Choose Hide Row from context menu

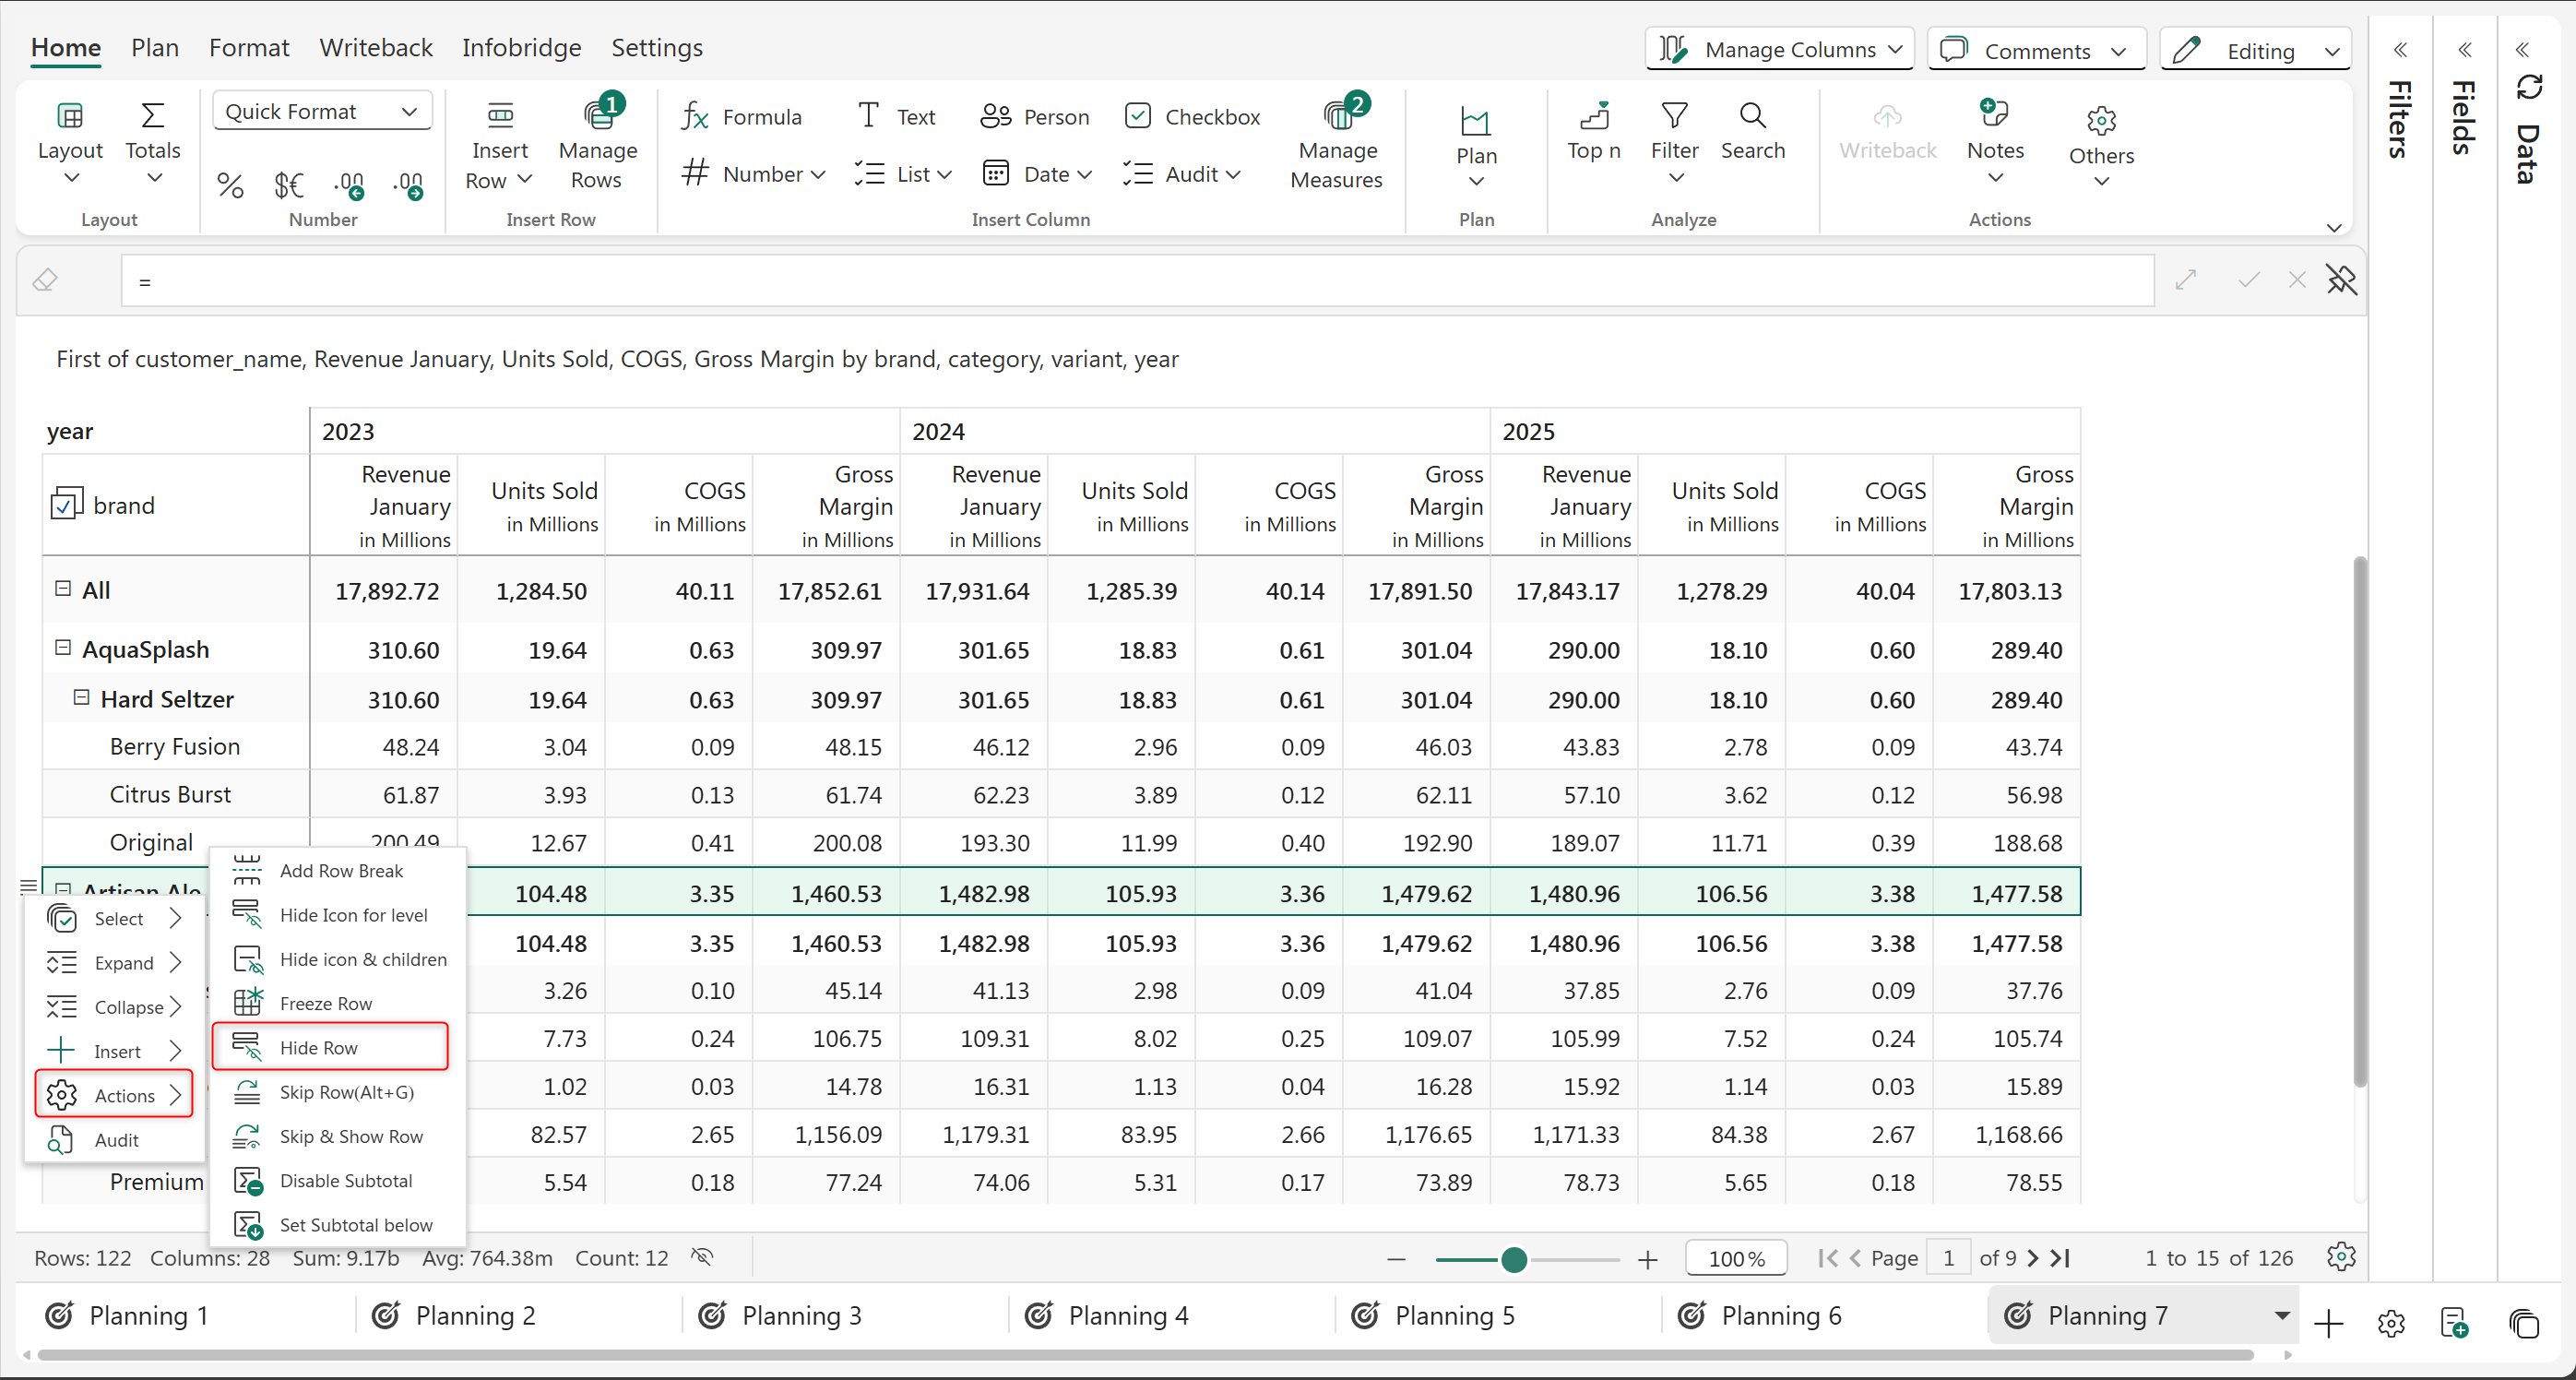[319, 1047]
